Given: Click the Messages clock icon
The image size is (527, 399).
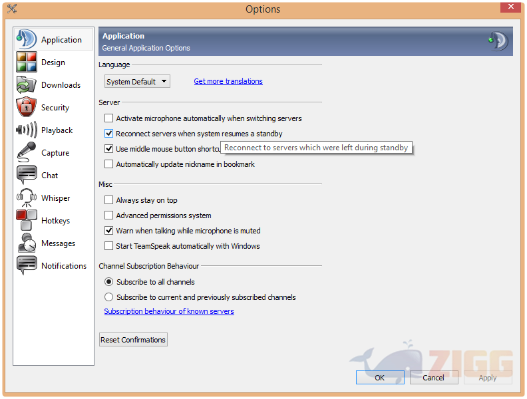Looking at the screenshot, I should click(26, 243).
